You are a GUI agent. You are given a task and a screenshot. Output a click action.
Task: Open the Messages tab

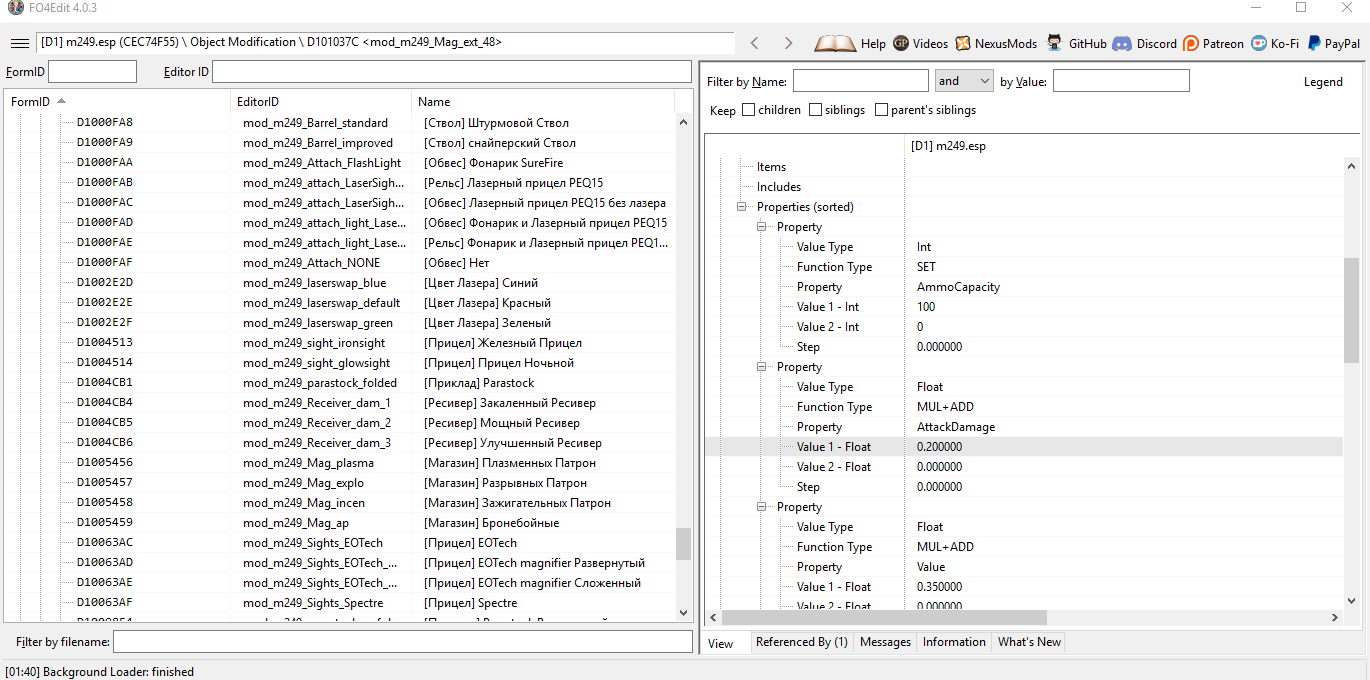click(885, 642)
